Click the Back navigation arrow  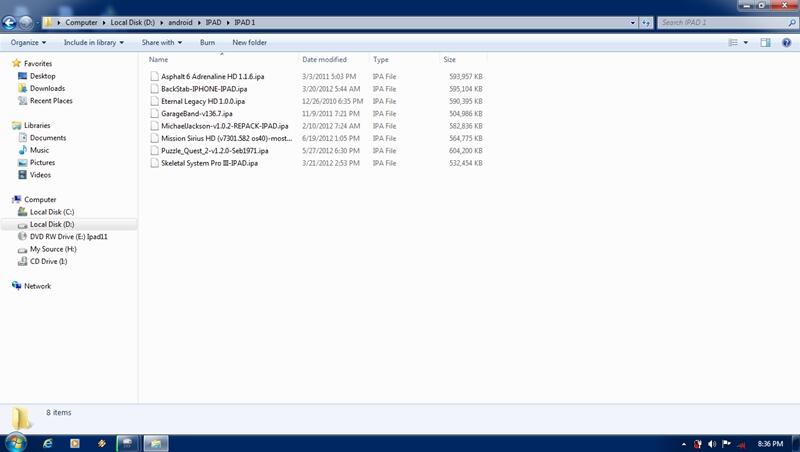click(9, 22)
